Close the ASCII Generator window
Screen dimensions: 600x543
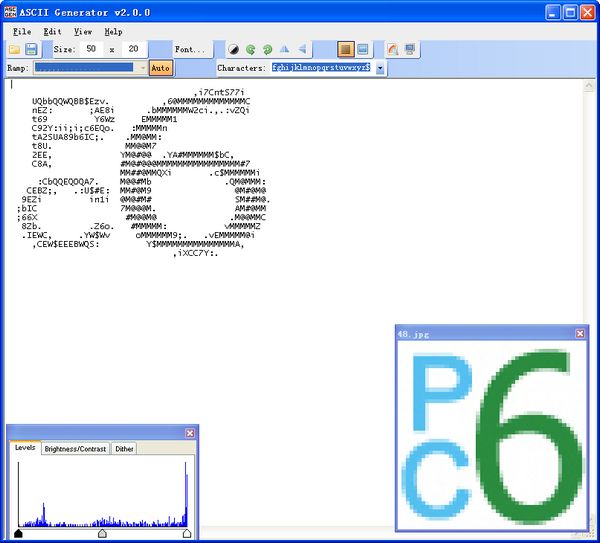point(587,13)
